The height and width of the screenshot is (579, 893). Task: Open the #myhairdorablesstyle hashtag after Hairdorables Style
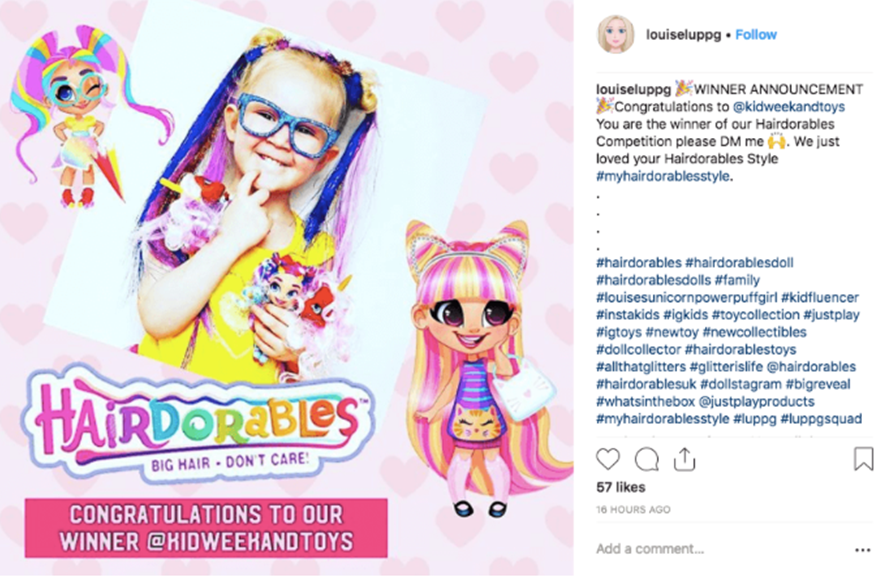[x=663, y=176]
